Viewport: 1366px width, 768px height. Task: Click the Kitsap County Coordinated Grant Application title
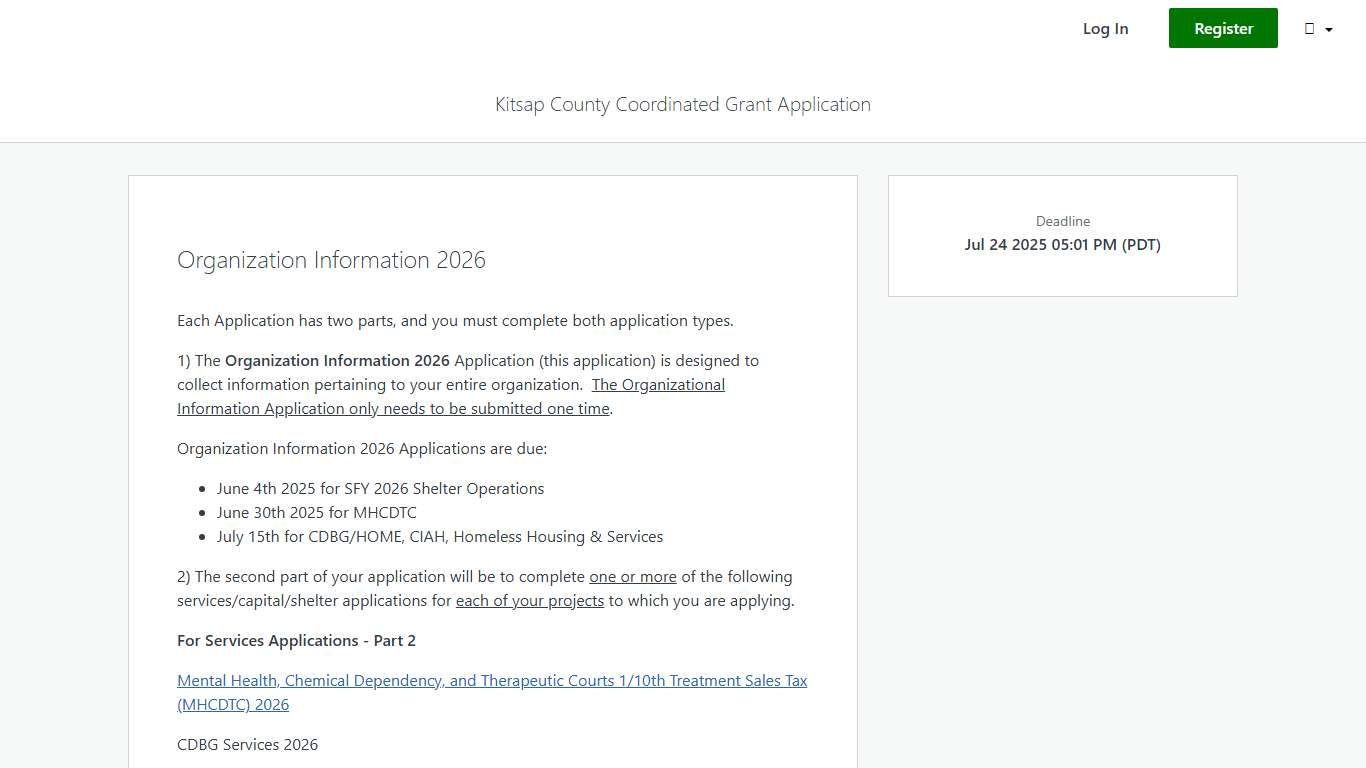pos(683,104)
